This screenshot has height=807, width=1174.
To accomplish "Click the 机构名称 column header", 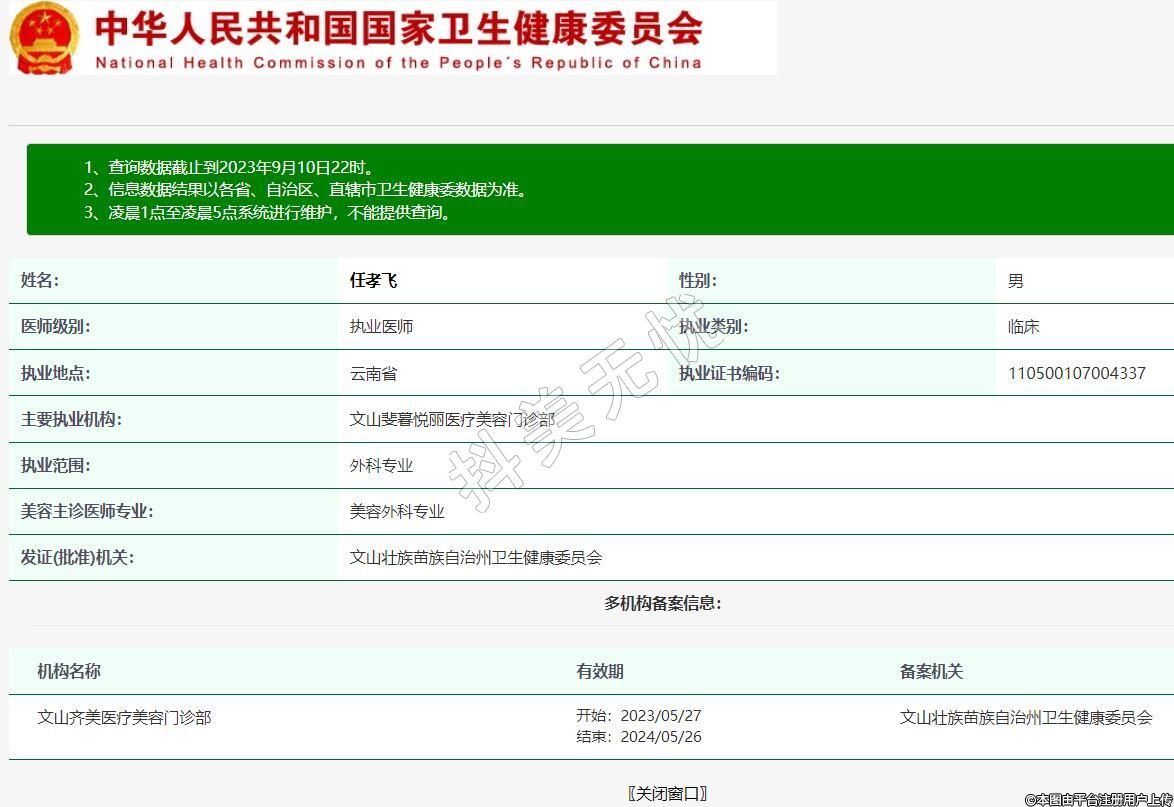I will [x=69, y=671].
